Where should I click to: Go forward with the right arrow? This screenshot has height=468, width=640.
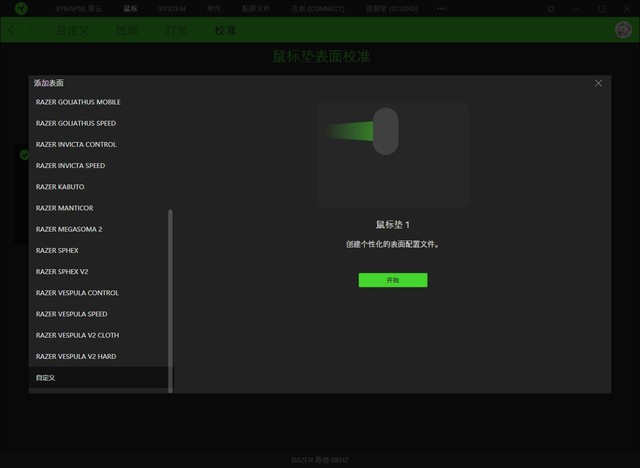(31, 30)
